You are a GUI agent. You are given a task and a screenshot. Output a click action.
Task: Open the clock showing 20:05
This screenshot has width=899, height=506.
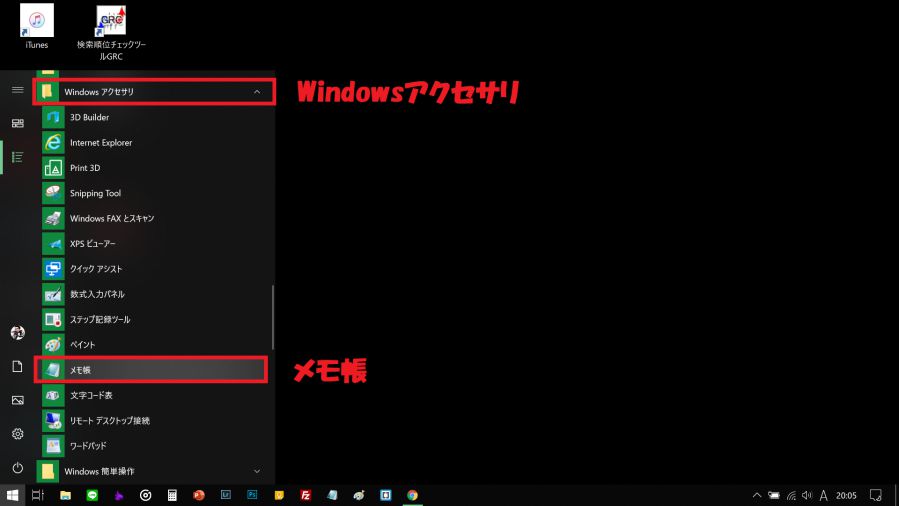click(x=846, y=496)
